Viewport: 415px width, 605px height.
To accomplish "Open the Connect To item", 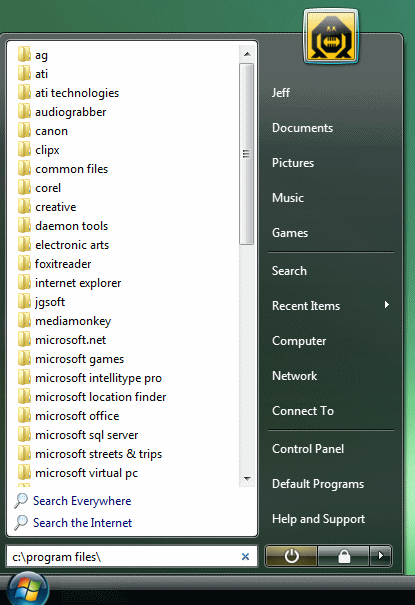I will pyautogui.click(x=303, y=411).
